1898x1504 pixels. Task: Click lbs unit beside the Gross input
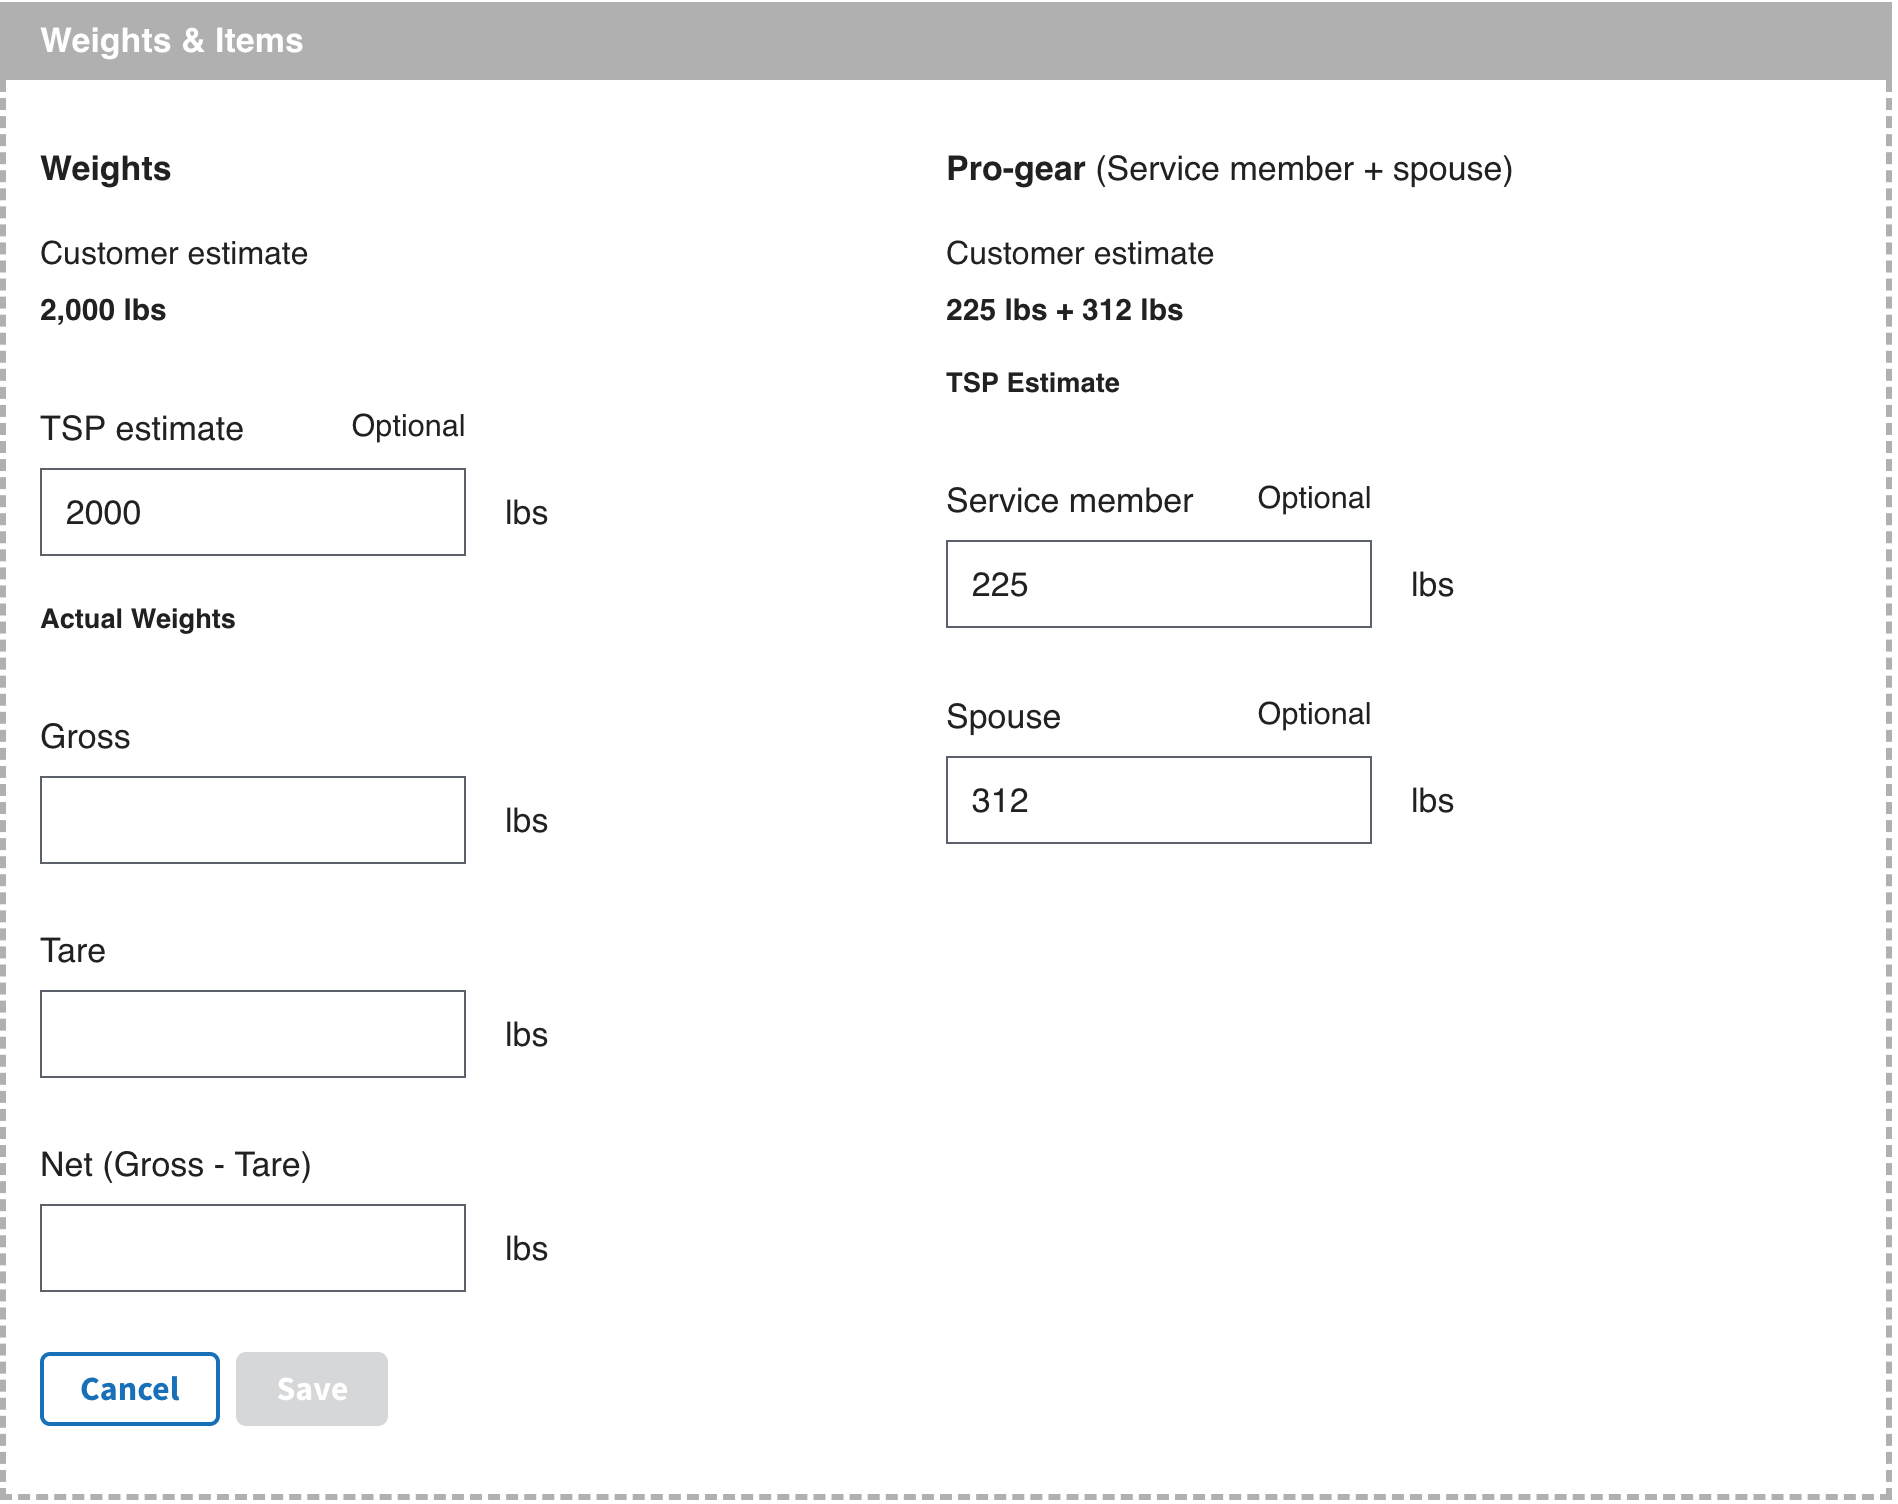tap(526, 821)
